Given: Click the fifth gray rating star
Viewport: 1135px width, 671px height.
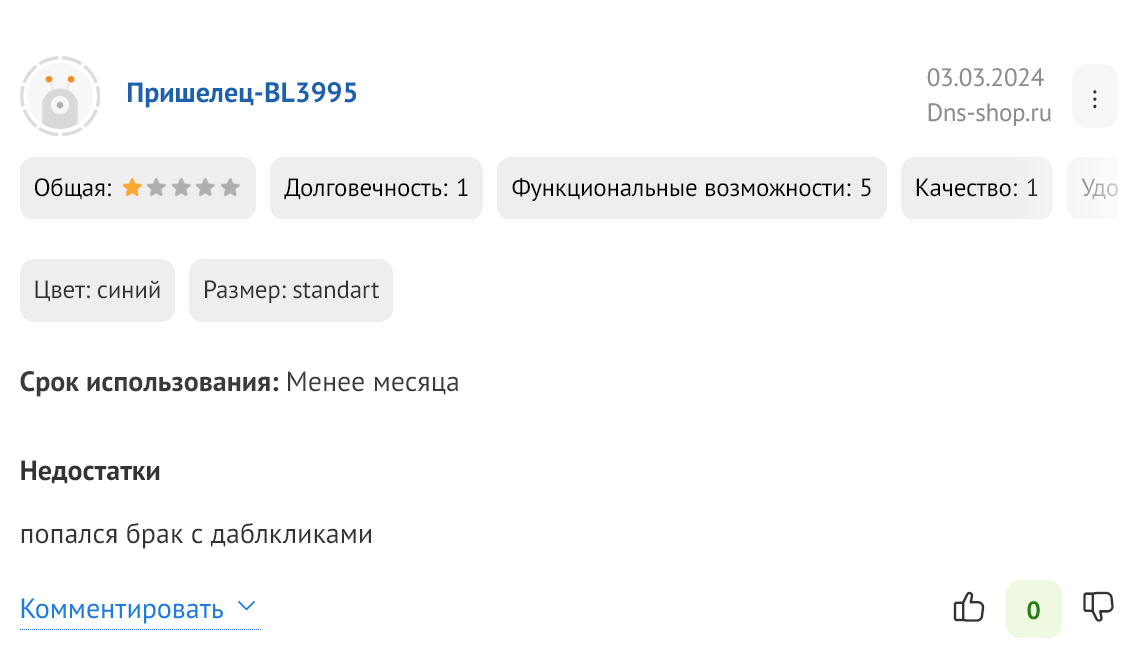Looking at the screenshot, I should pos(230,188).
